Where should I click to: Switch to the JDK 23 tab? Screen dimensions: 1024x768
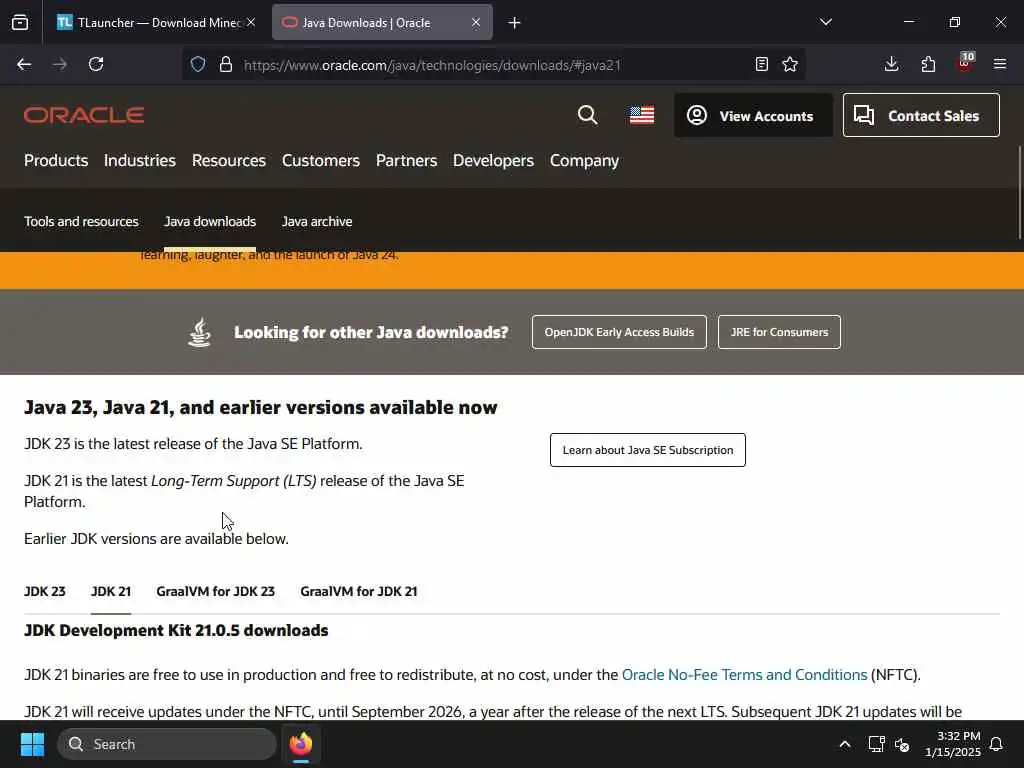[44, 591]
